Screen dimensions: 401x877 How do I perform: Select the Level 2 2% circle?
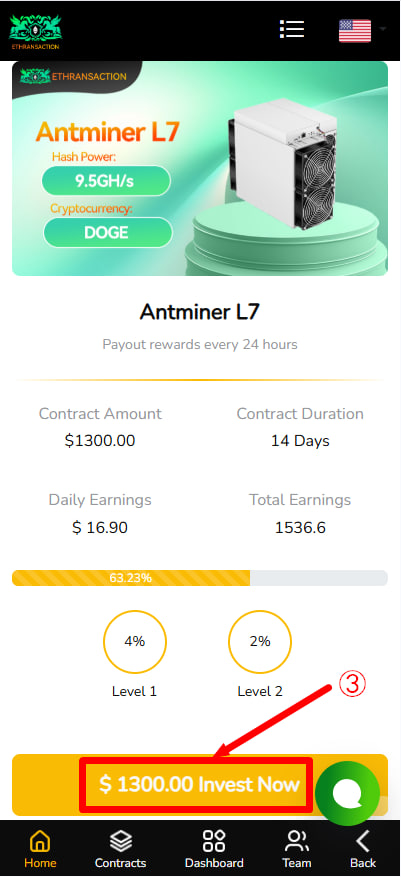click(x=260, y=642)
